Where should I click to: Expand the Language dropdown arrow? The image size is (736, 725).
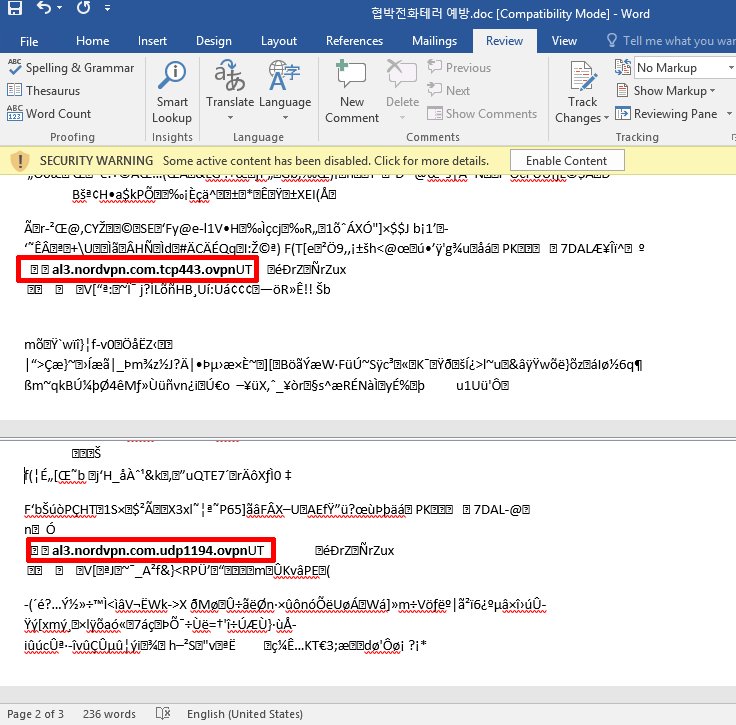(x=285, y=118)
